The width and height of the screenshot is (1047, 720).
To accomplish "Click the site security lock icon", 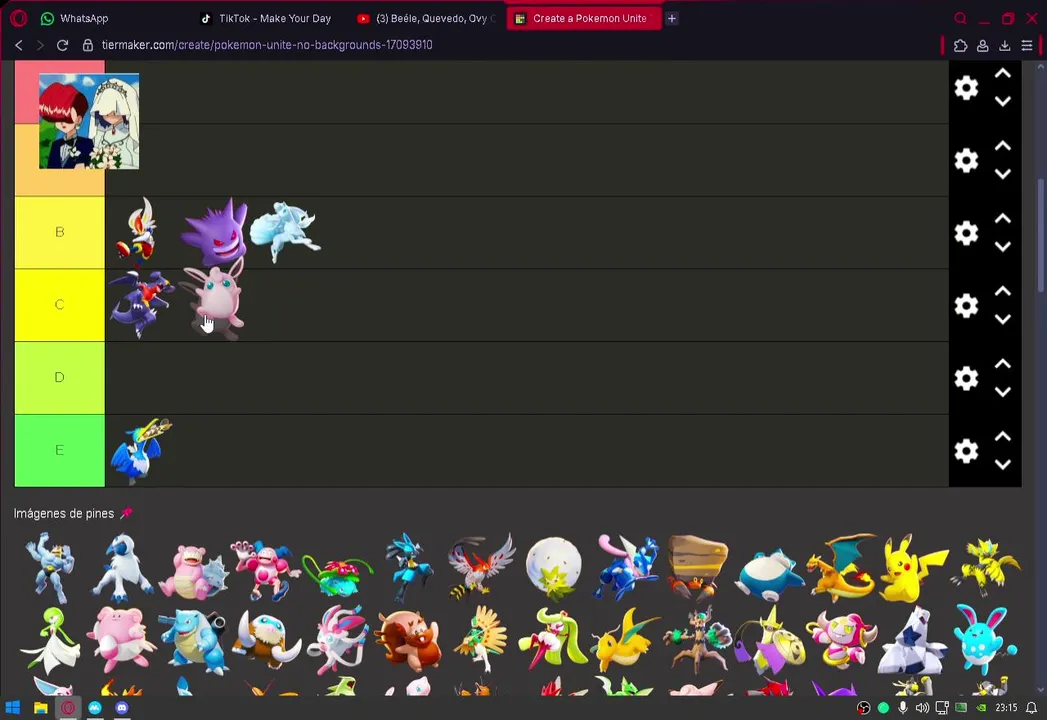I will (x=87, y=45).
